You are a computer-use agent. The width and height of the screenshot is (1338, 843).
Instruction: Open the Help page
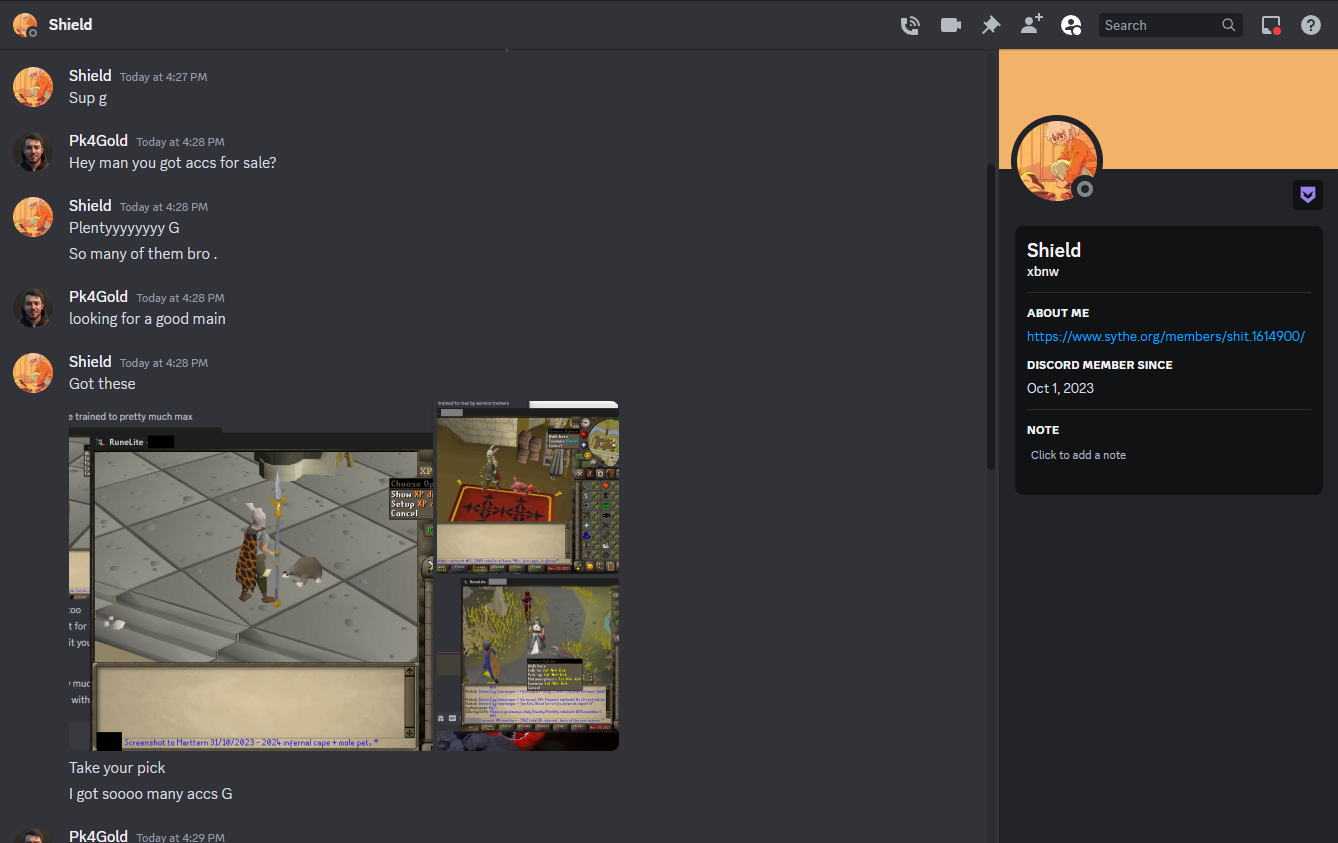pyautogui.click(x=1311, y=25)
